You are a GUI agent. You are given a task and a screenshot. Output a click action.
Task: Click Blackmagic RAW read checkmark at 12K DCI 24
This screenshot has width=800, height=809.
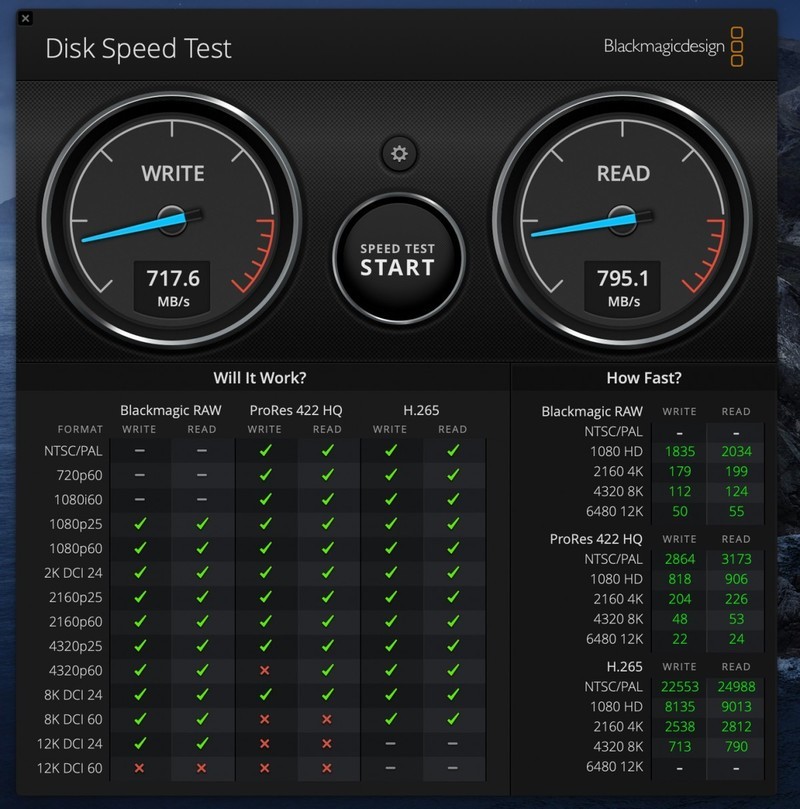[202, 743]
